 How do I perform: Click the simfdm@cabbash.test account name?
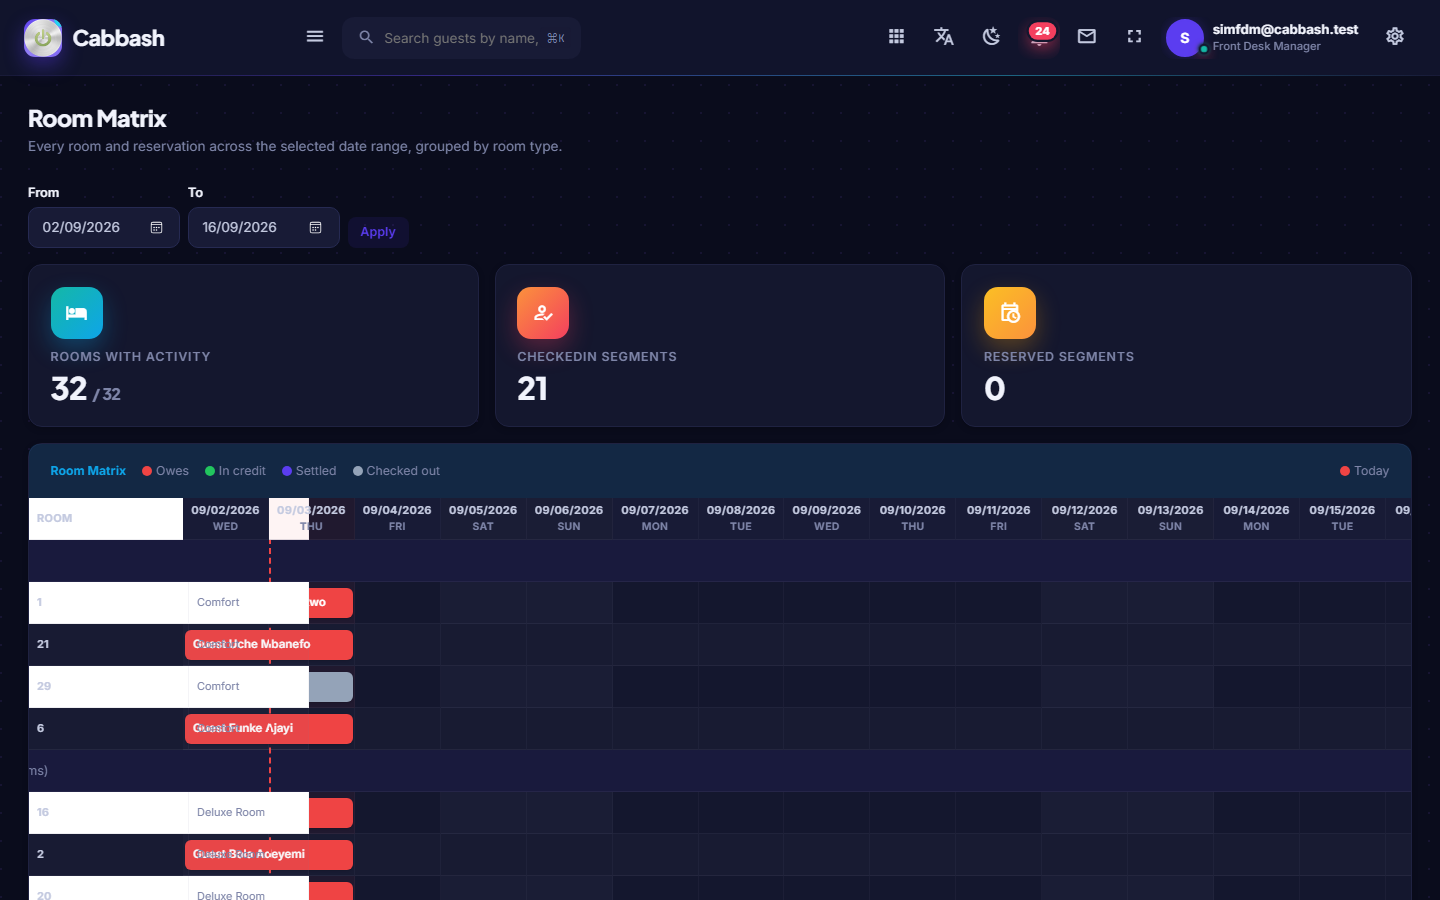[1285, 30]
